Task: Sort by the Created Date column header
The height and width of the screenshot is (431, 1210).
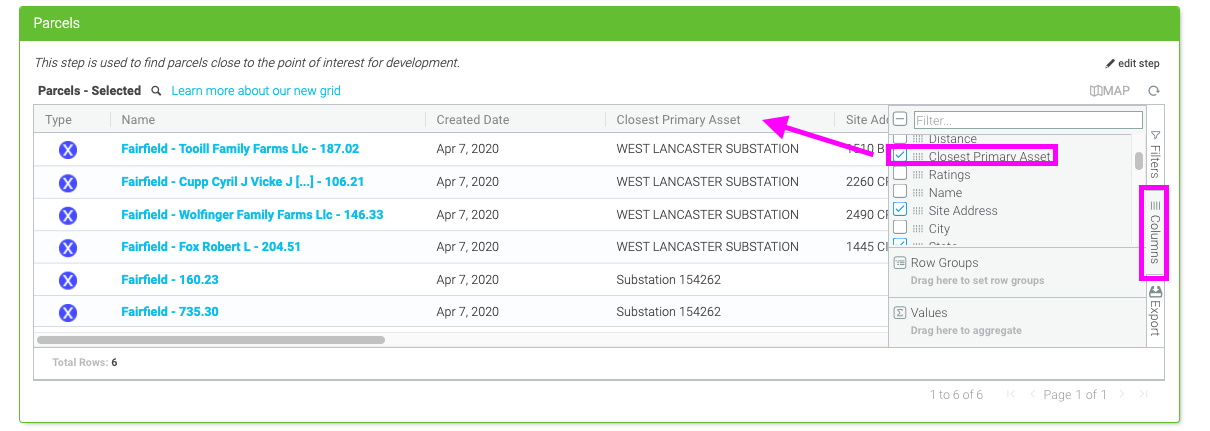Action: pos(473,120)
